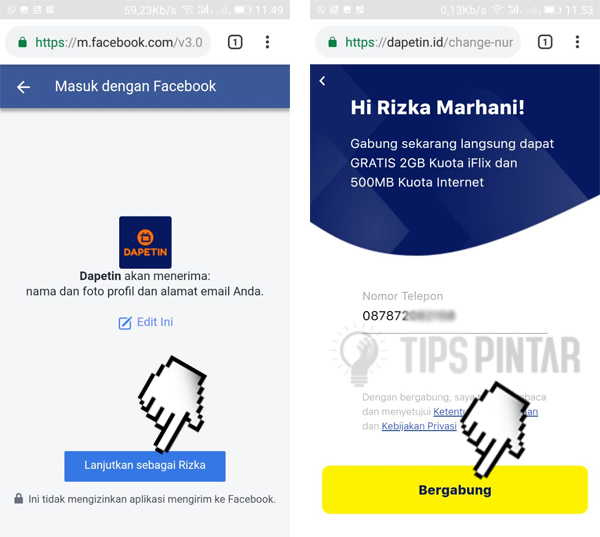Open the tab switcher in the Dapetin browser

(x=545, y=42)
